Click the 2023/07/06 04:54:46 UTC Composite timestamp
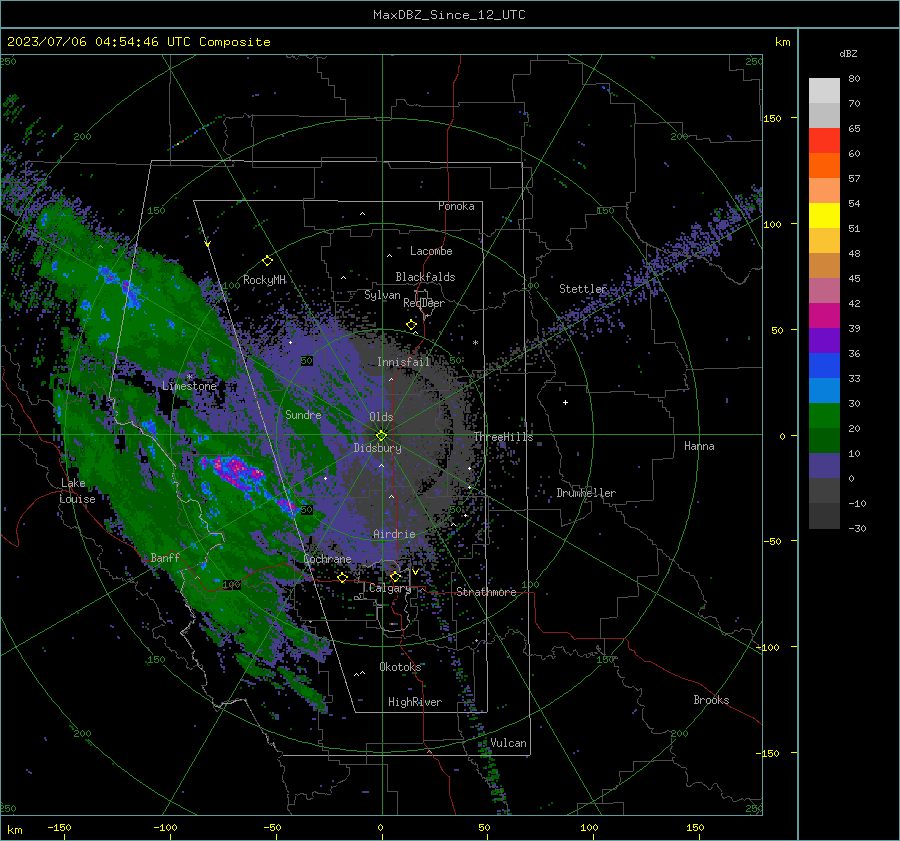 (138, 42)
